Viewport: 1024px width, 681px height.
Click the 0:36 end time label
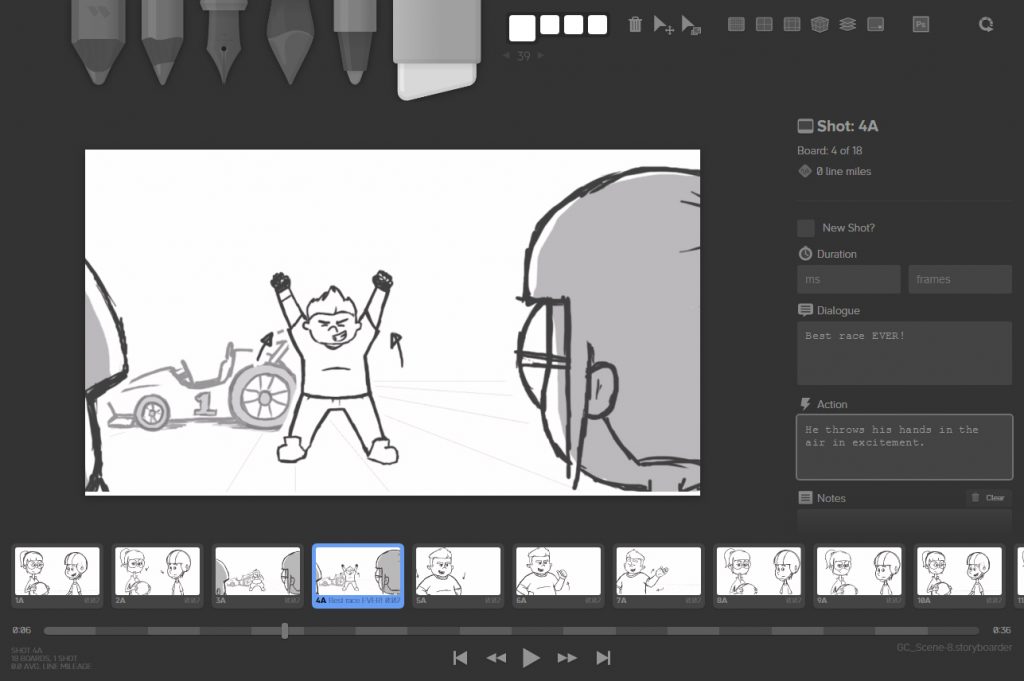1001,630
